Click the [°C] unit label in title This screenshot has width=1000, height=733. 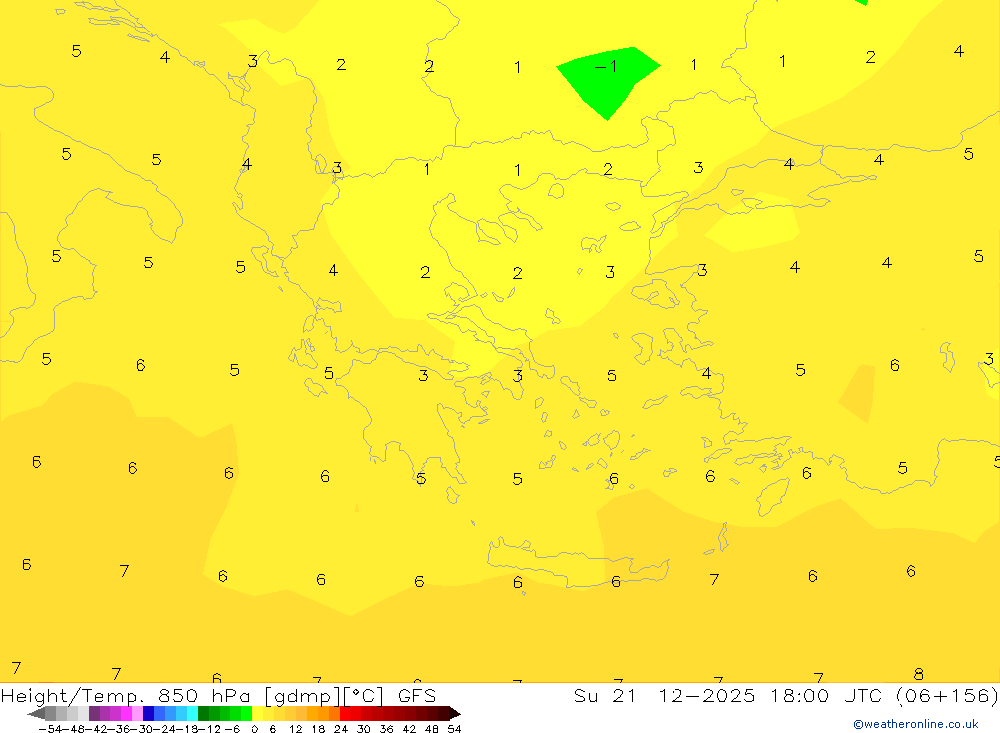[x=366, y=695]
